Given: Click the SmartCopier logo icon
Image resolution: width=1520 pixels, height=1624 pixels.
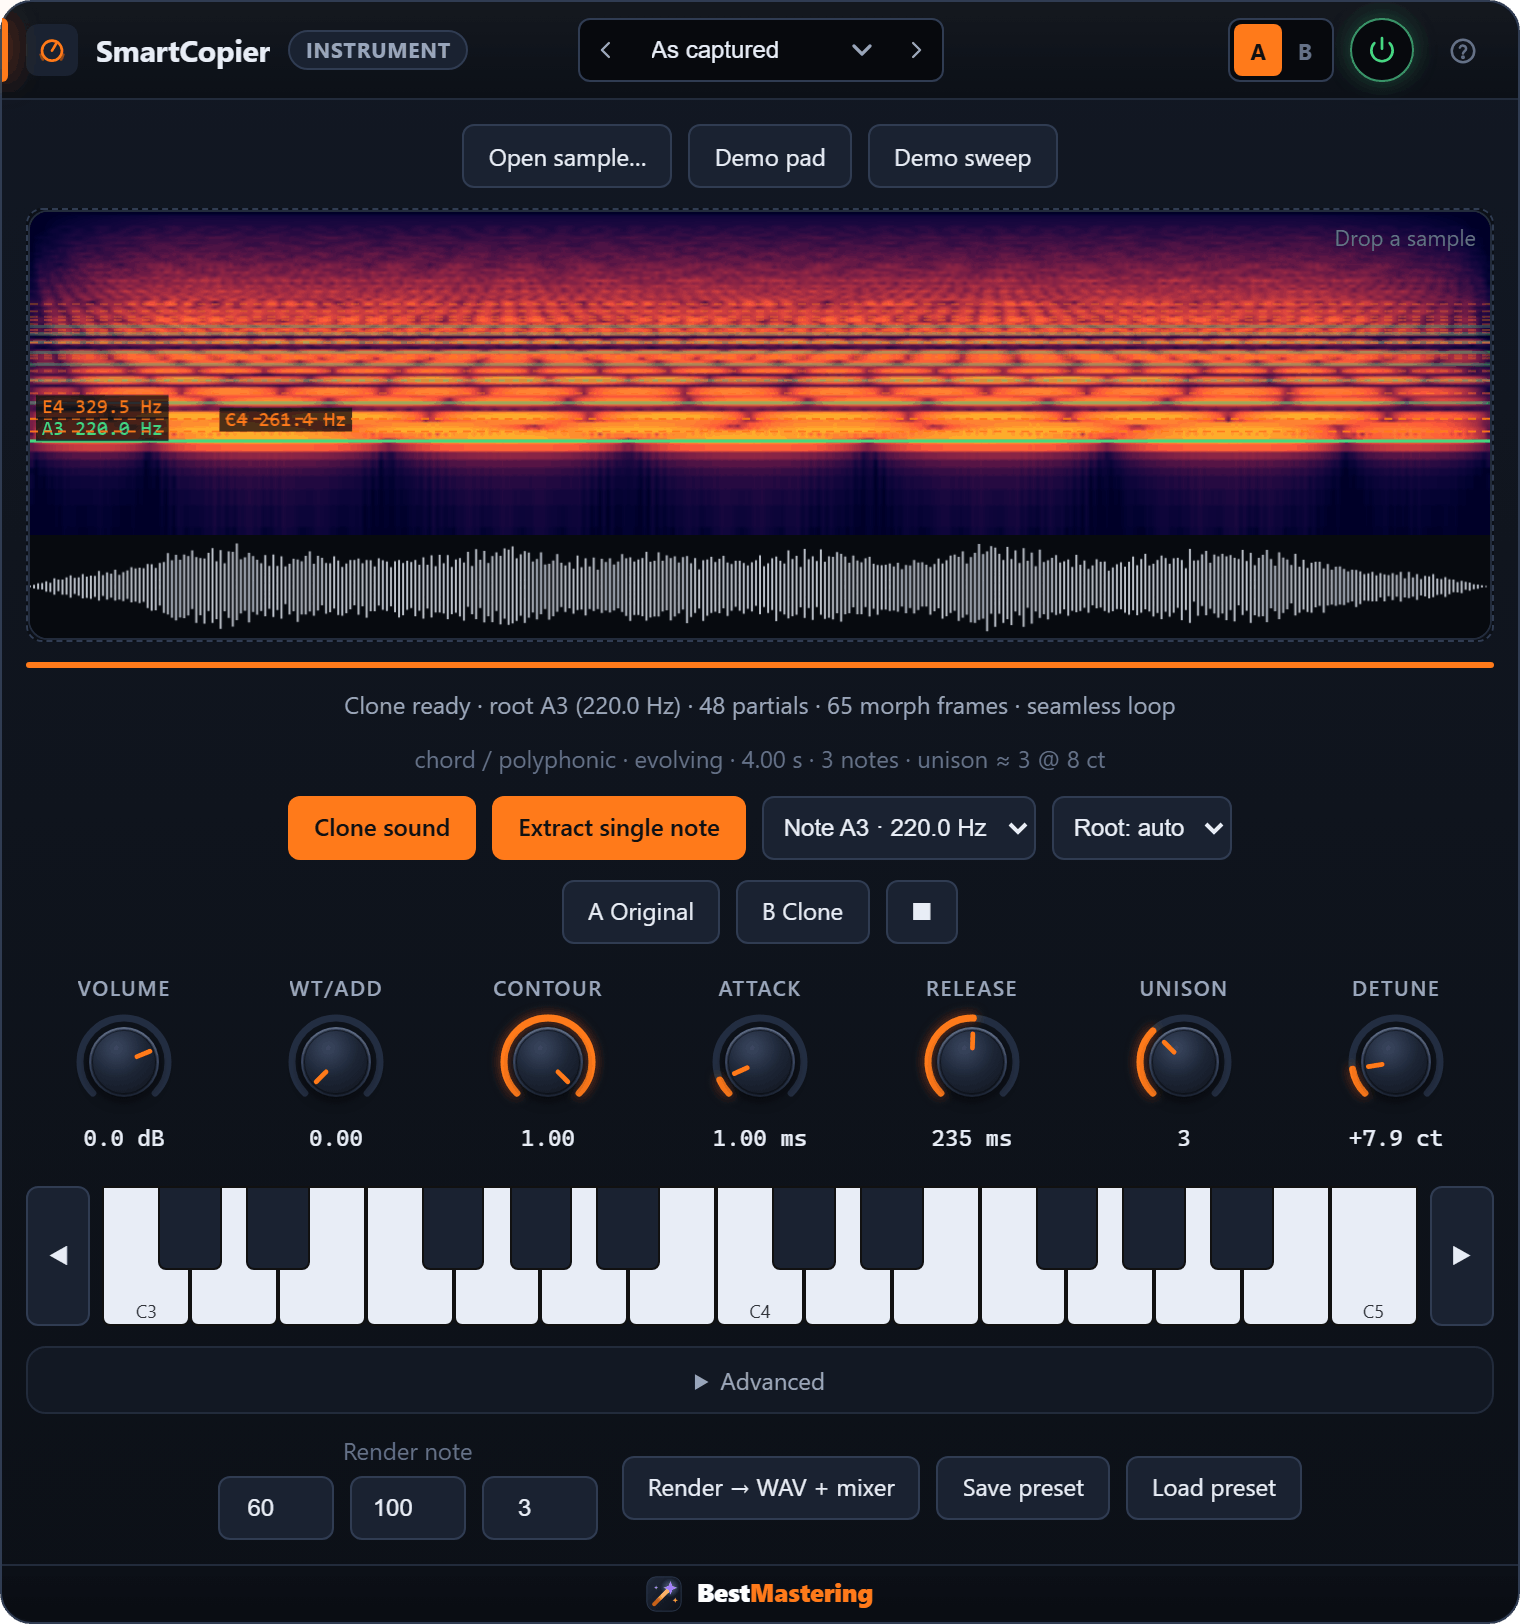Looking at the screenshot, I should point(52,51).
